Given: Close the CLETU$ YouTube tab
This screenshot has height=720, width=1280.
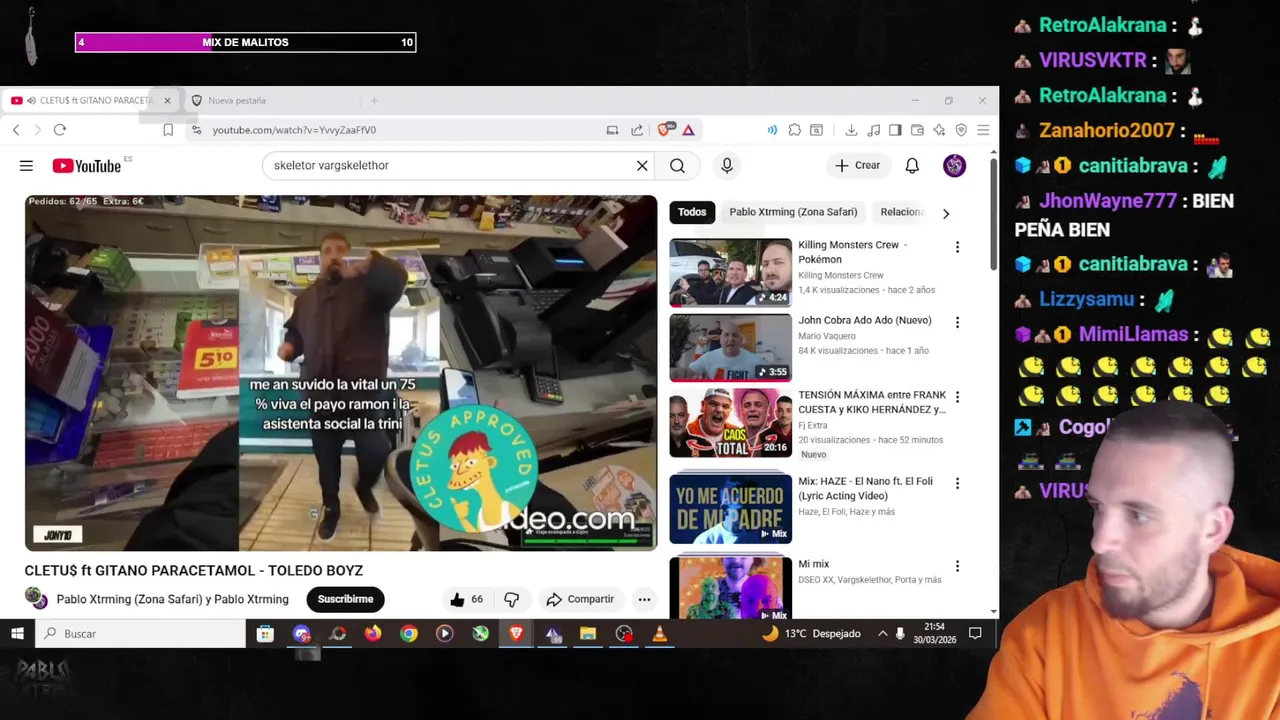Looking at the screenshot, I should click(x=167, y=100).
